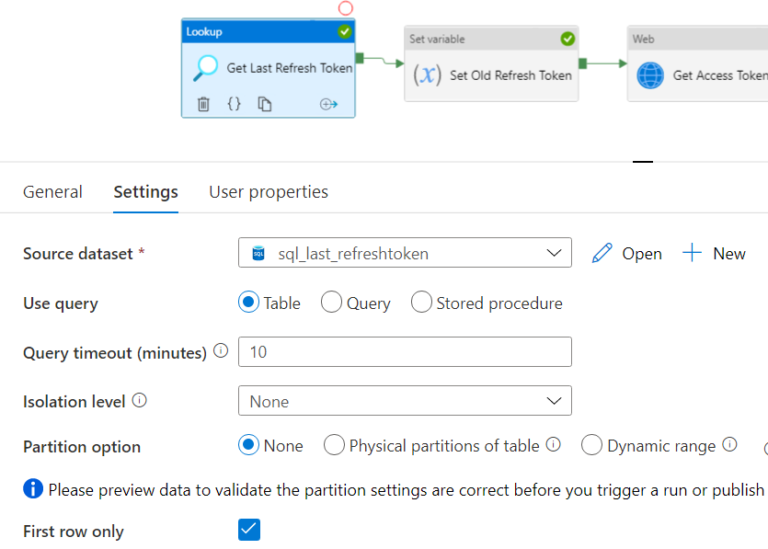The width and height of the screenshot is (768, 549).
Task: Choose Dynamic range partition option
Action: click(592, 445)
